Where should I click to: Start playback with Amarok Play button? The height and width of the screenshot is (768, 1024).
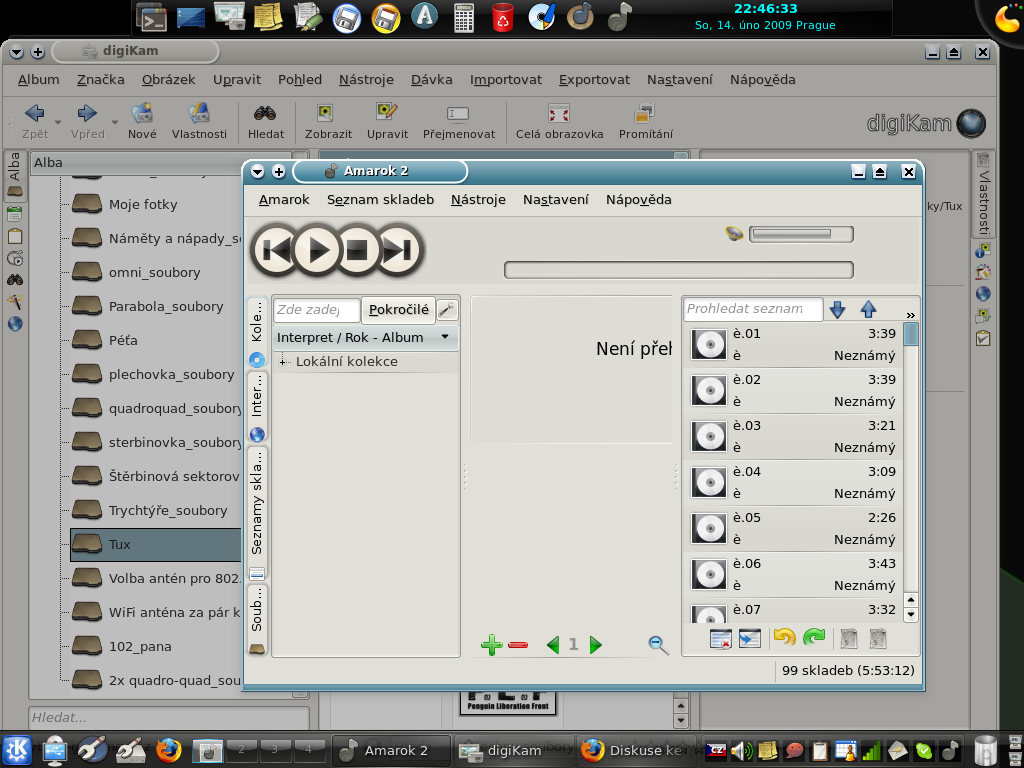coord(317,250)
